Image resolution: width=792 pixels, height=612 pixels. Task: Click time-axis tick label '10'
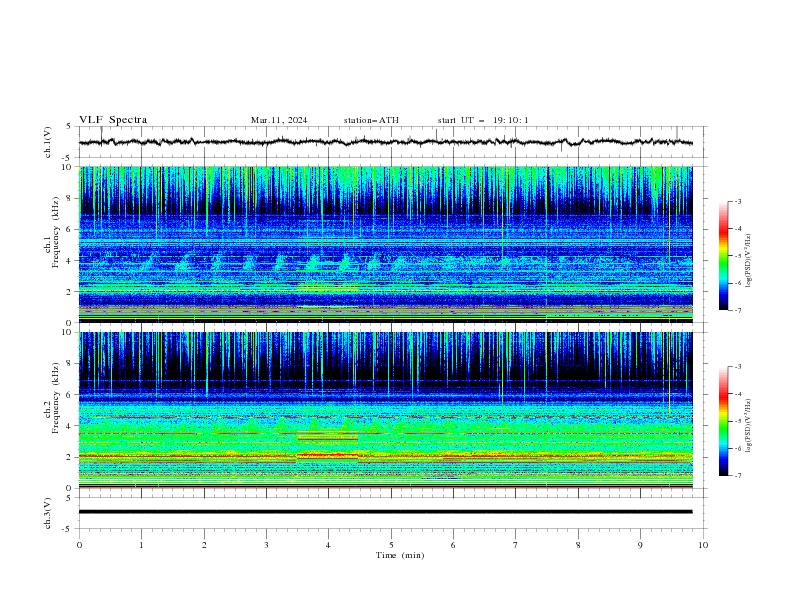click(x=703, y=545)
